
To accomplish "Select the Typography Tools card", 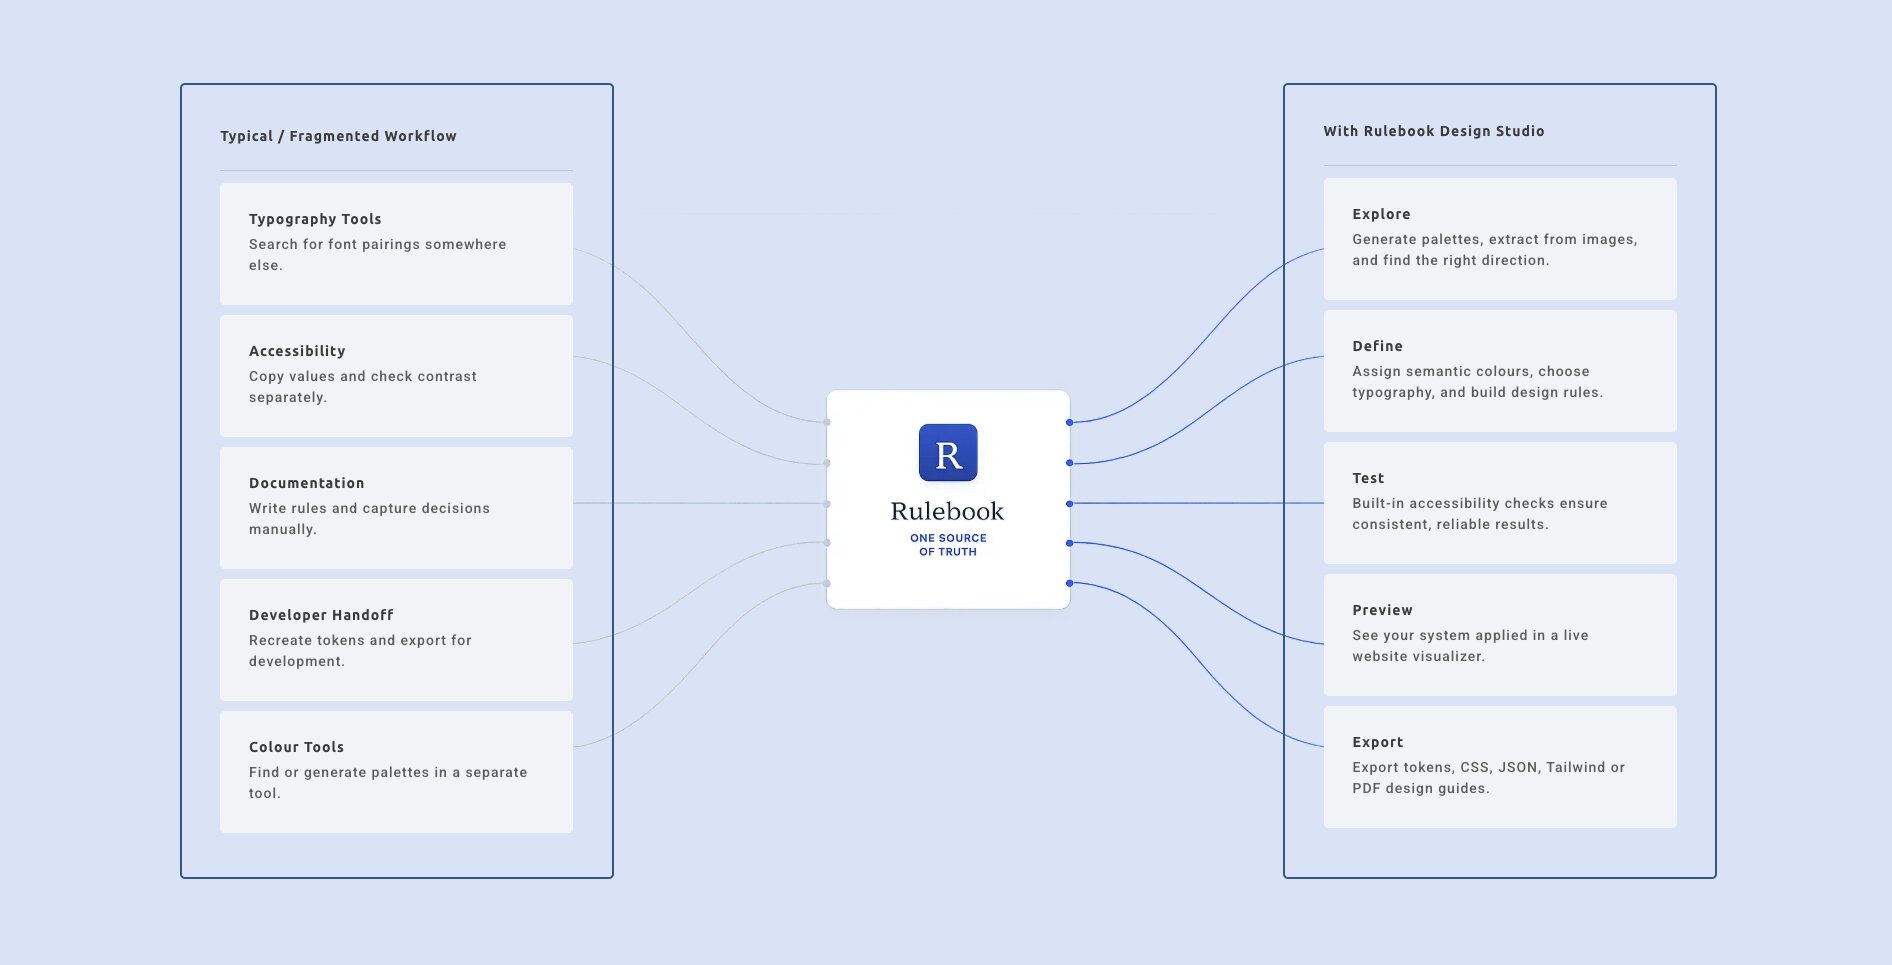I will point(396,244).
